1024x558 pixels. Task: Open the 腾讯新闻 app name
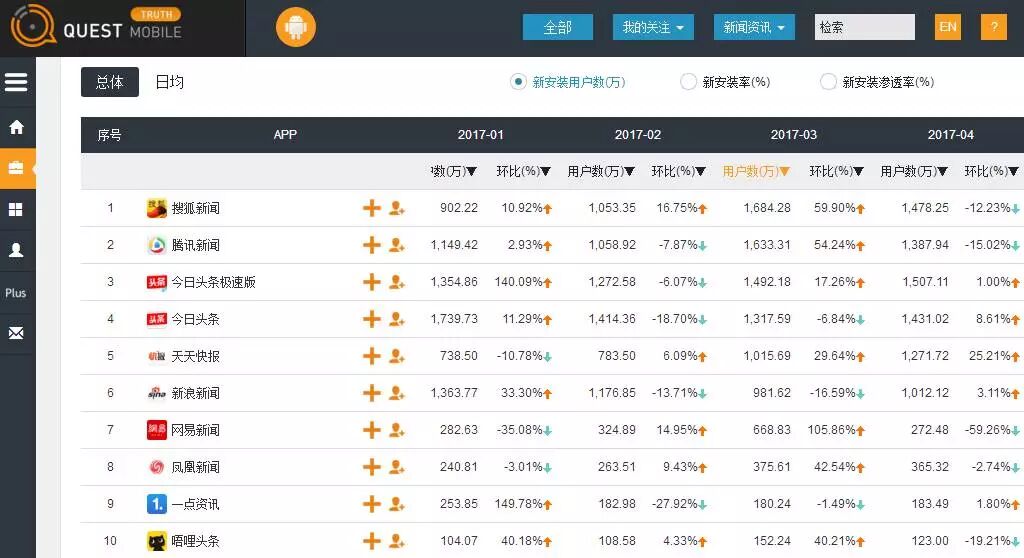[x=195, y=245]
